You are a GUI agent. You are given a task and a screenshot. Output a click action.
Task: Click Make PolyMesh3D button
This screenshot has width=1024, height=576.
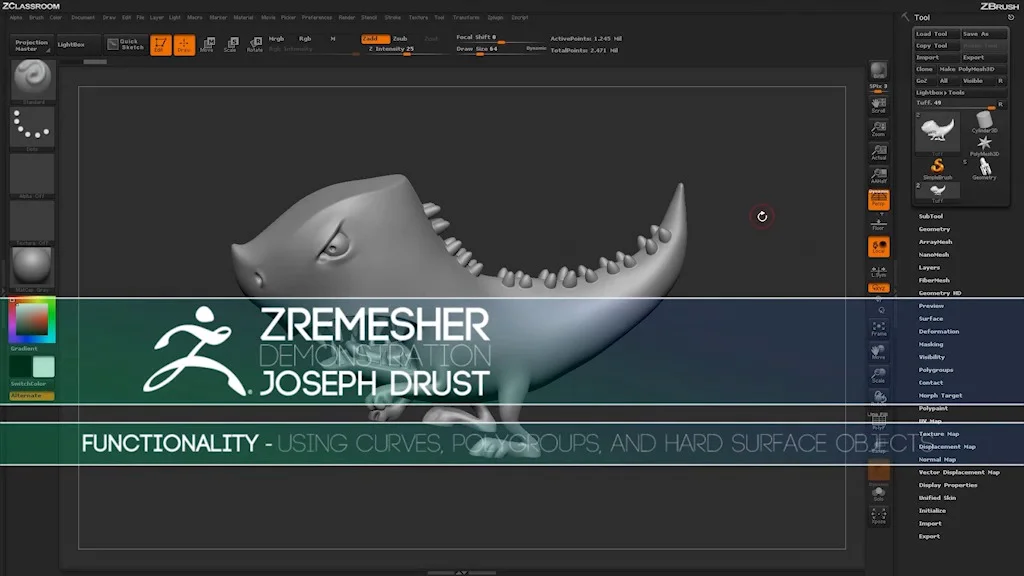pyautogui.click(x=972, y=69)
